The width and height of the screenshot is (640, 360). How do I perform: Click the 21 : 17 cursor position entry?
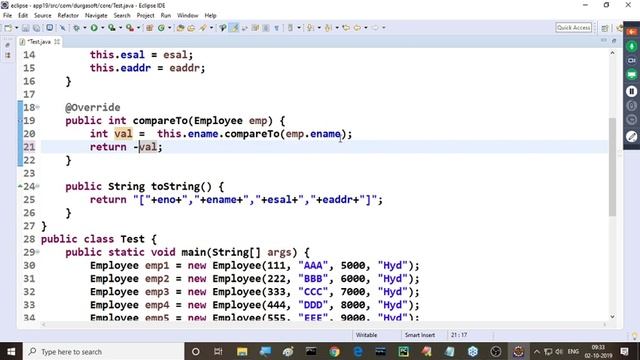[459, 335]
